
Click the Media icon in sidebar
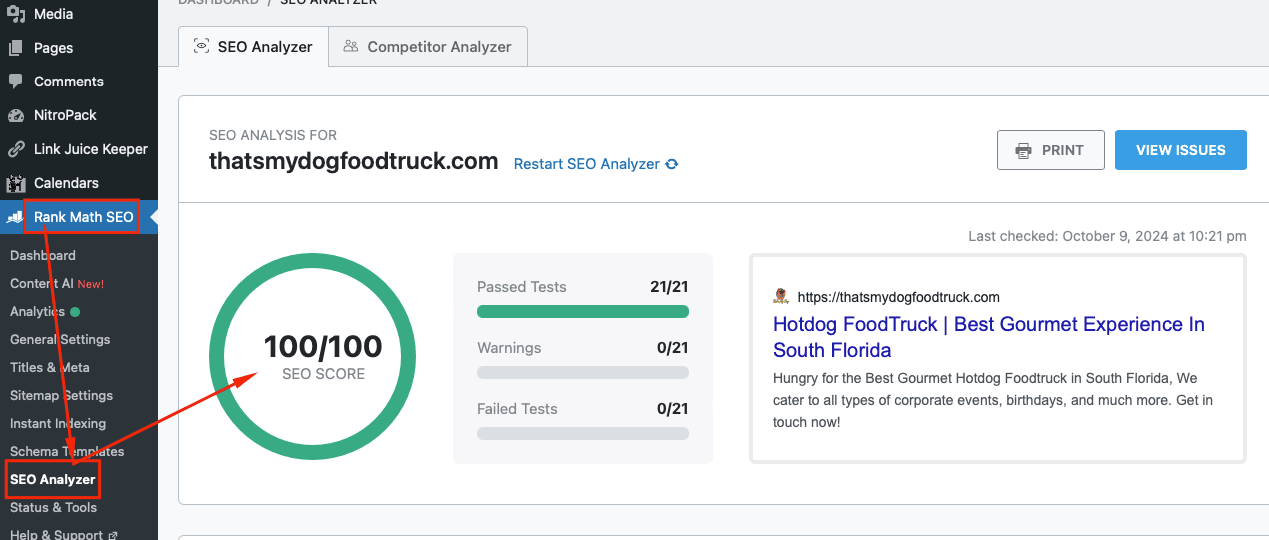16,14
